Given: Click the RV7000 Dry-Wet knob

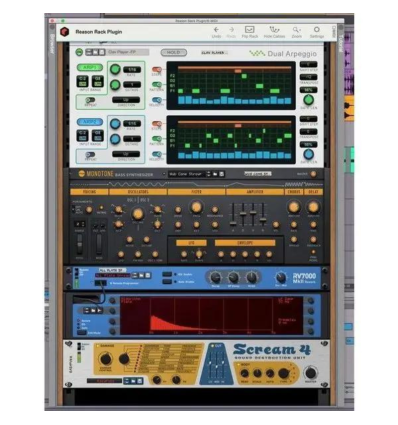Looking at the screenshot, I should click(x=281, y=277).
